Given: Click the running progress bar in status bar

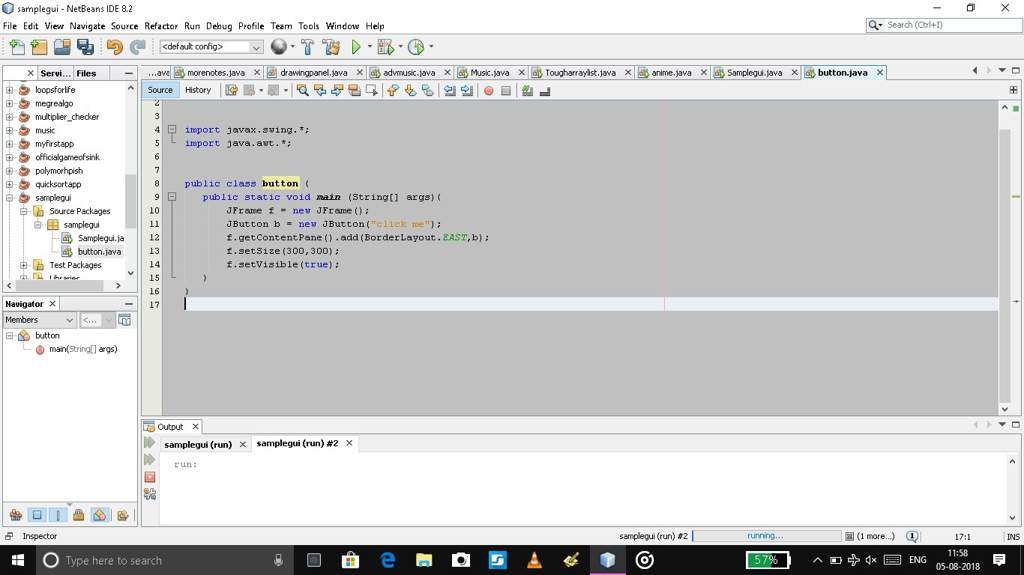Looking at the screenshot, I should tap(767, 536).
